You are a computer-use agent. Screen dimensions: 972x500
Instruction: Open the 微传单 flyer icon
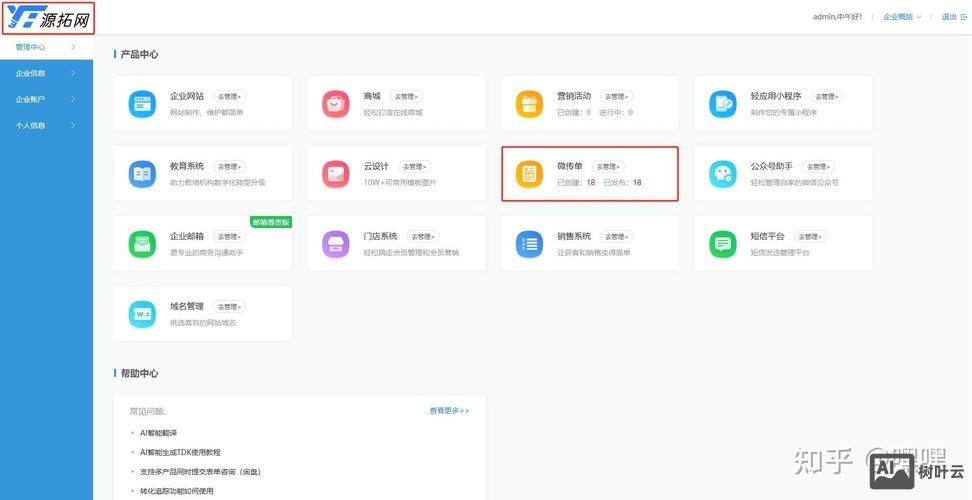click(529, 174)
